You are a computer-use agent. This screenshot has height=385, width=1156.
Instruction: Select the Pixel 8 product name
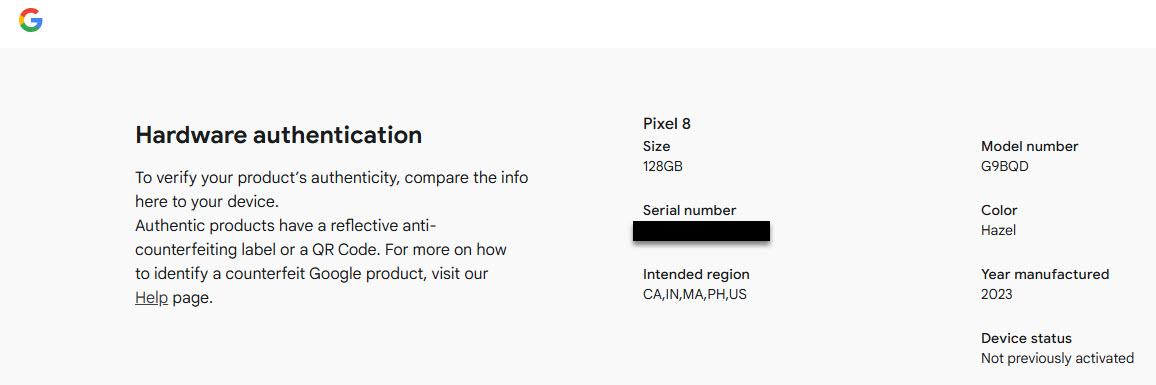666,124
